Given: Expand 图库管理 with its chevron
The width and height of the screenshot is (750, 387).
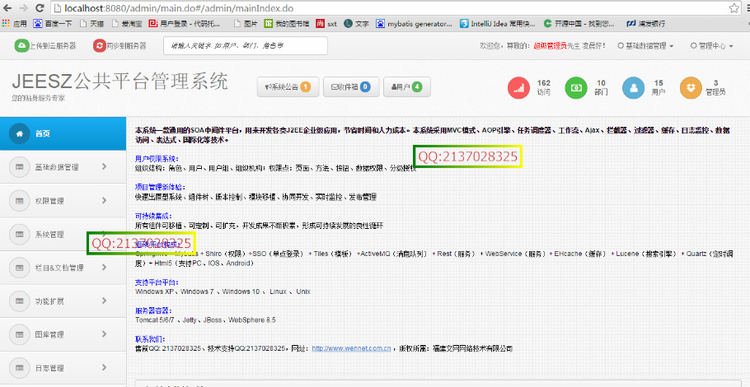Looking at the screenshot, I should coord(104,334).
